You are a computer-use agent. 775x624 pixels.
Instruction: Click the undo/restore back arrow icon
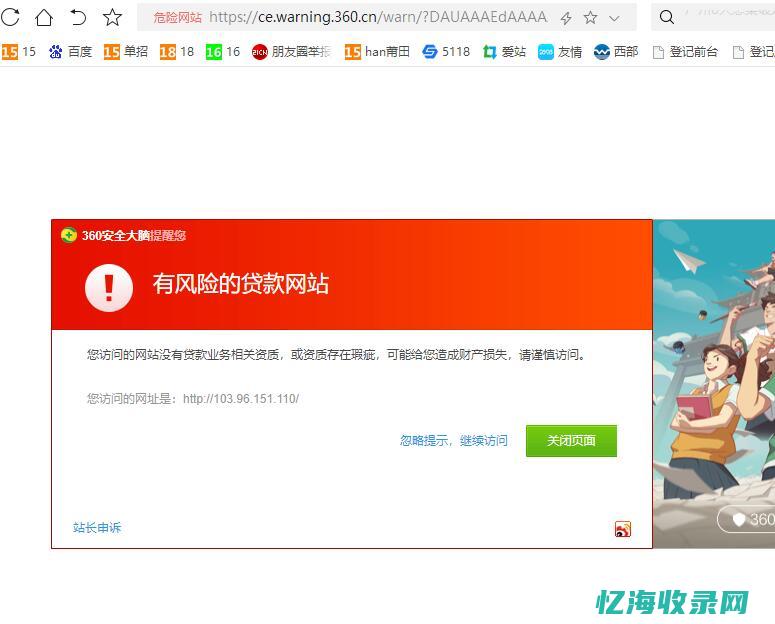coord(78,17)
